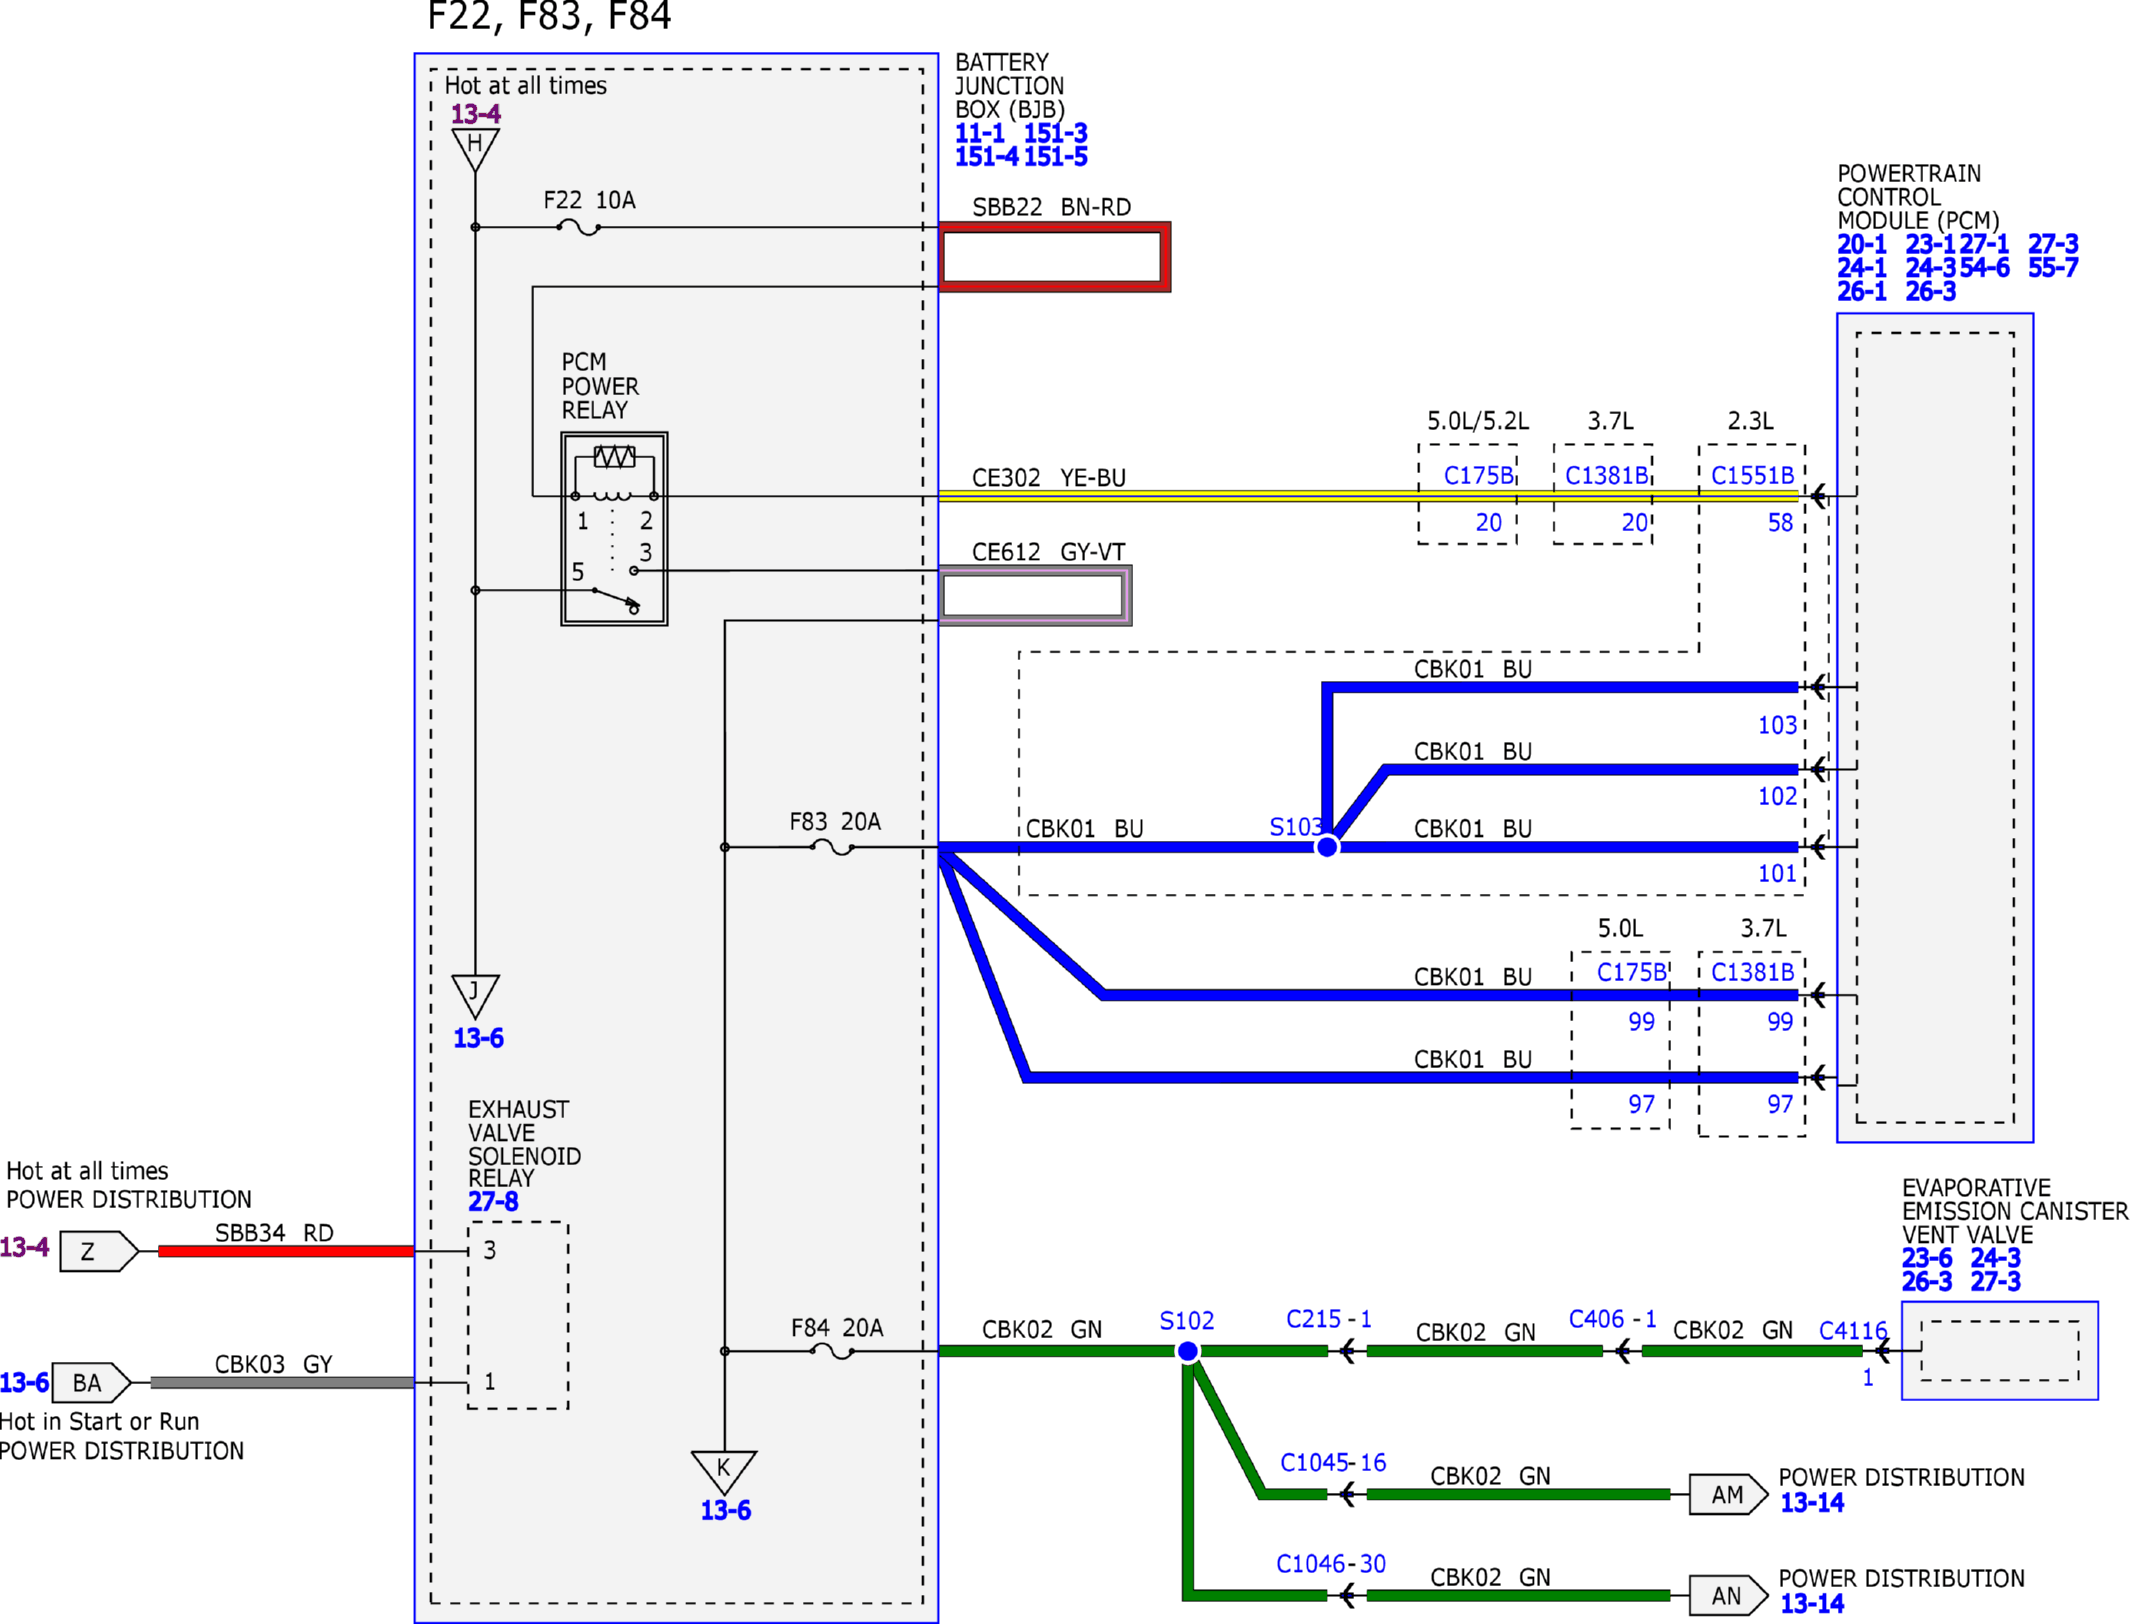Screen dimensions: 2130x1624
Task: Click the Evaporative Emission Canister Vent Valve box
Action: (2000, 1351)
